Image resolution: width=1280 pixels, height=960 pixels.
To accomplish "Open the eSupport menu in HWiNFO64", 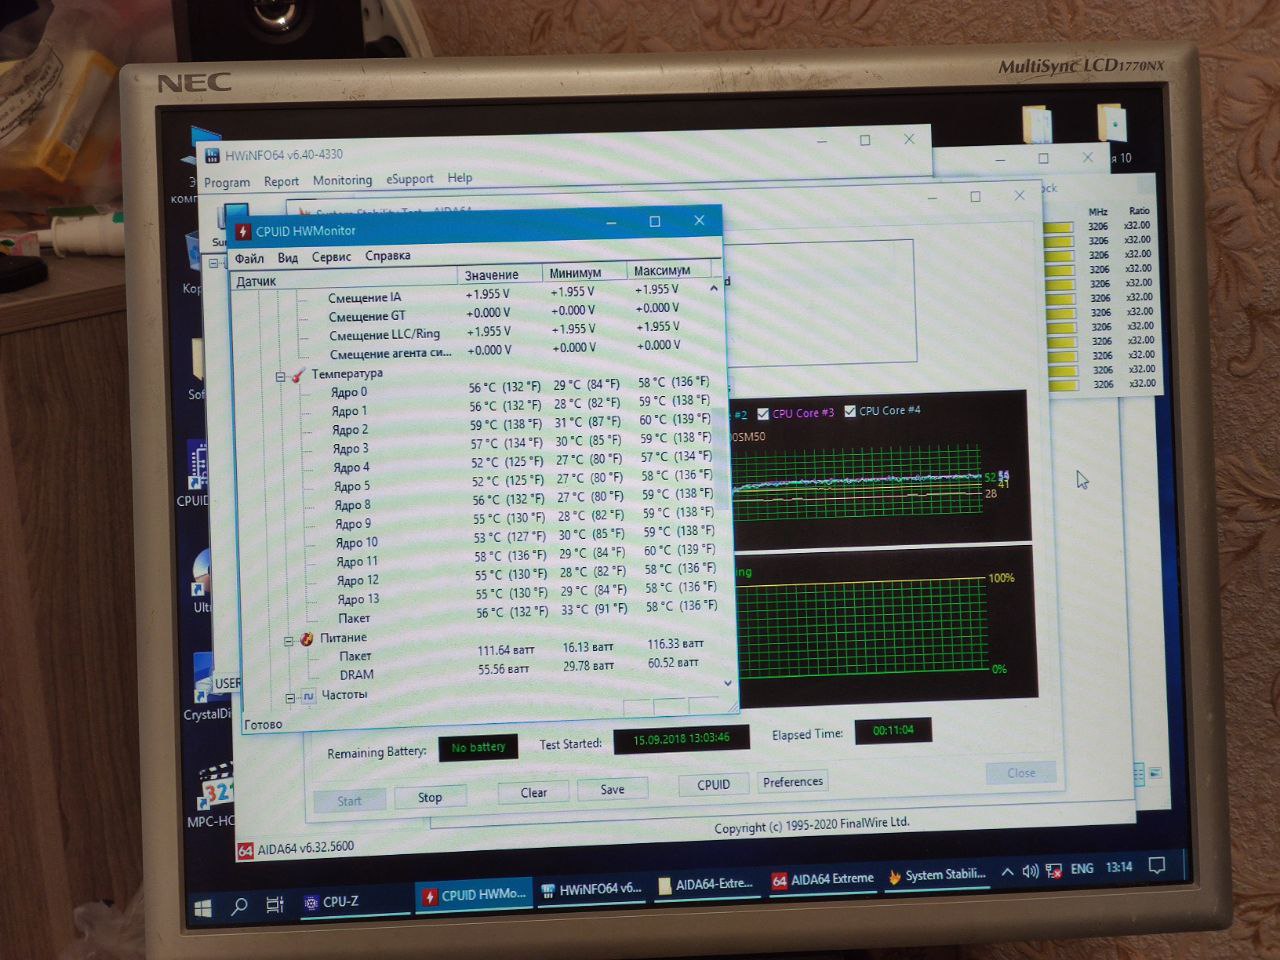I will point(410,179).
